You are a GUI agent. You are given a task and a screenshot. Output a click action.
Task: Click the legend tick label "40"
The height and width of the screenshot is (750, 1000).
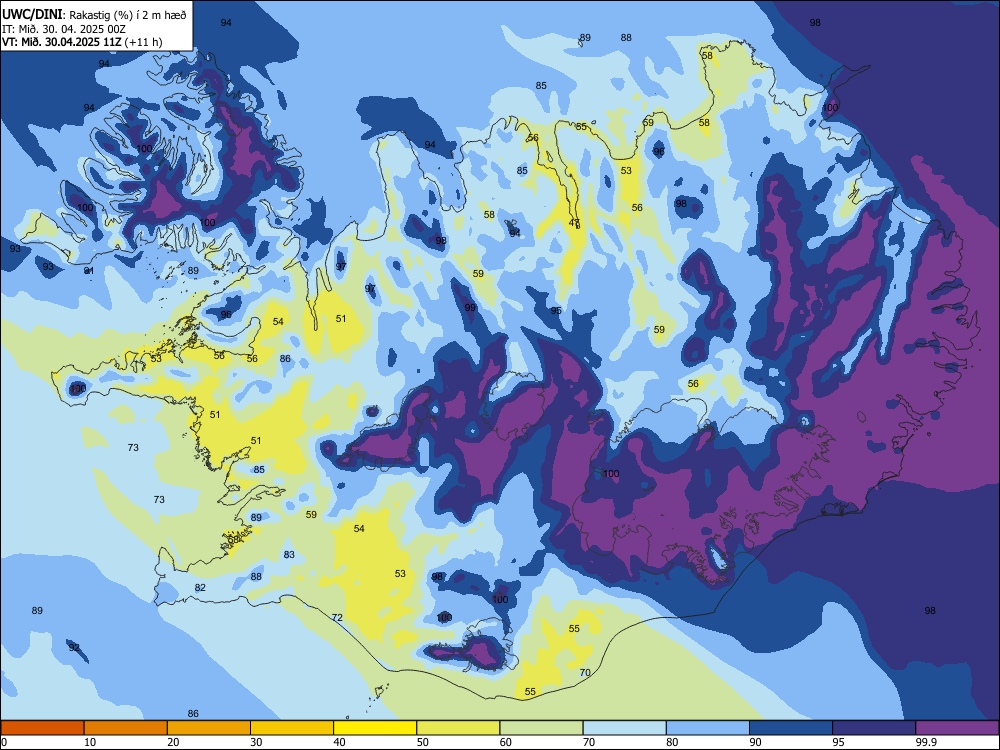coord(340,742)
